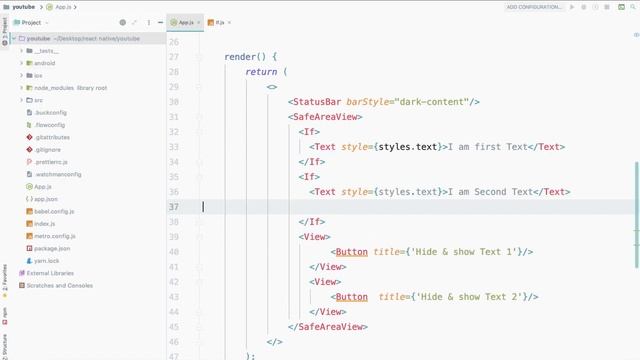This screenshot has width=640, height=360.
Task: Select Scratches and Consoles node
Action: 56,285
